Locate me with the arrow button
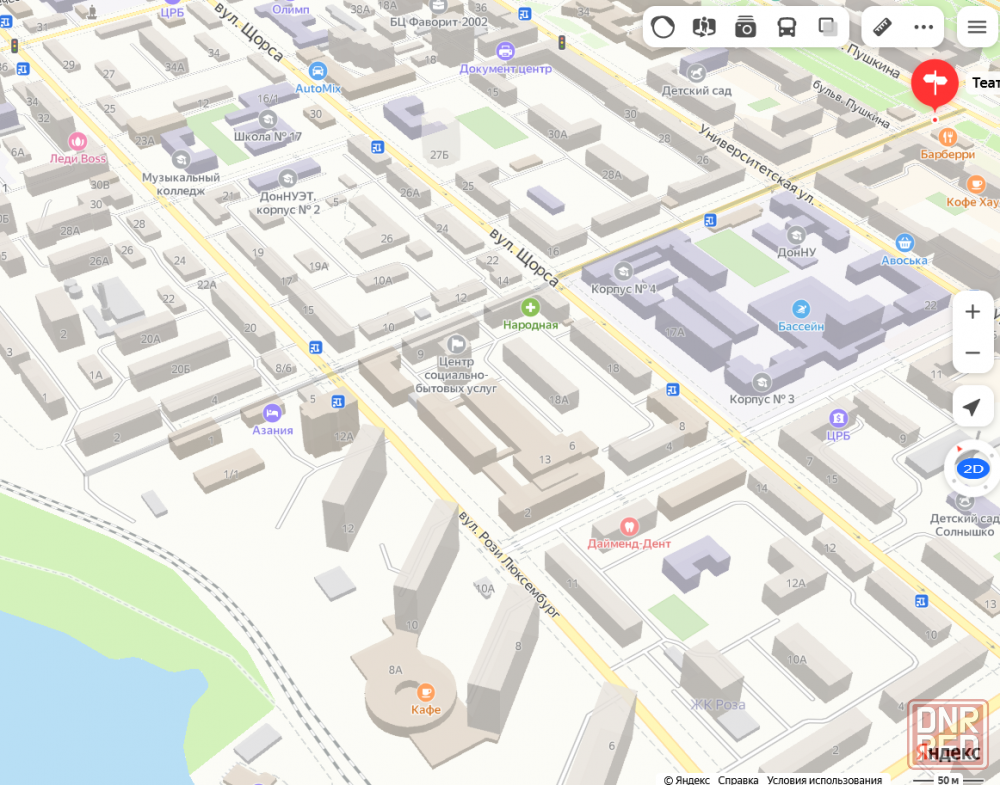Screen dimensions: 1000x785 click(972, 407)
